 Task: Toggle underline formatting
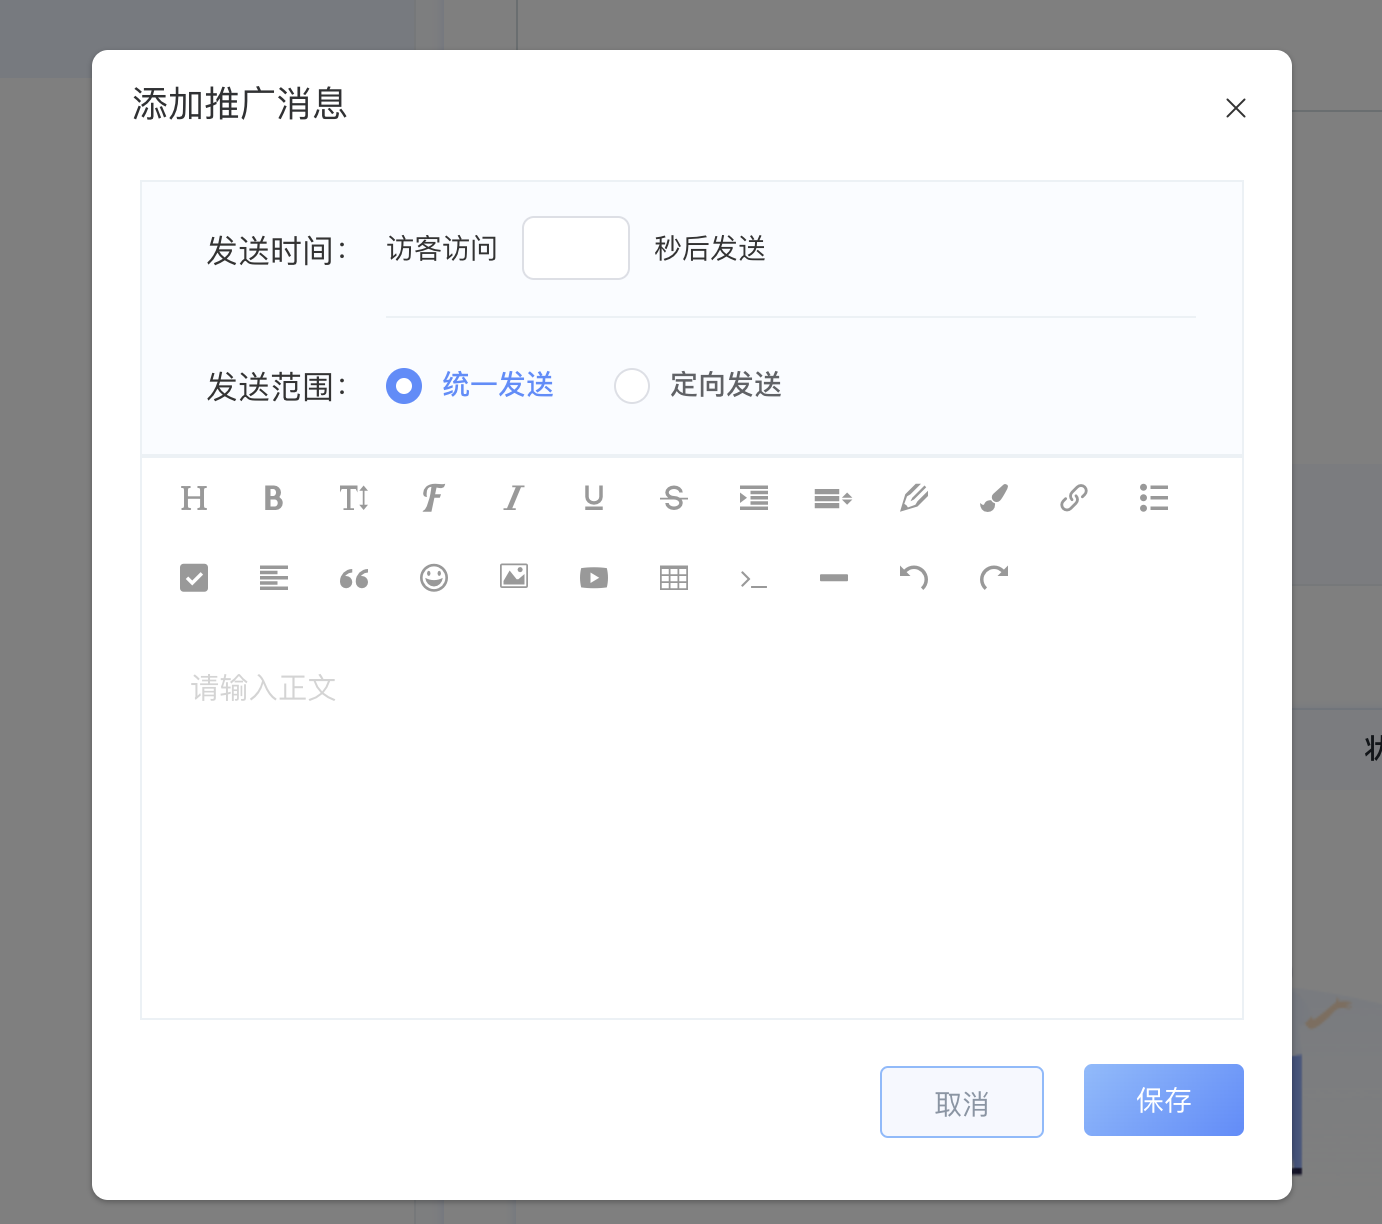tap(593, 498)
